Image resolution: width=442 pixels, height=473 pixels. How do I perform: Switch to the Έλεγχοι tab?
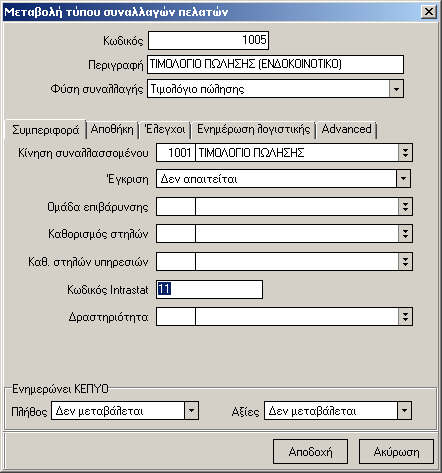165,129
